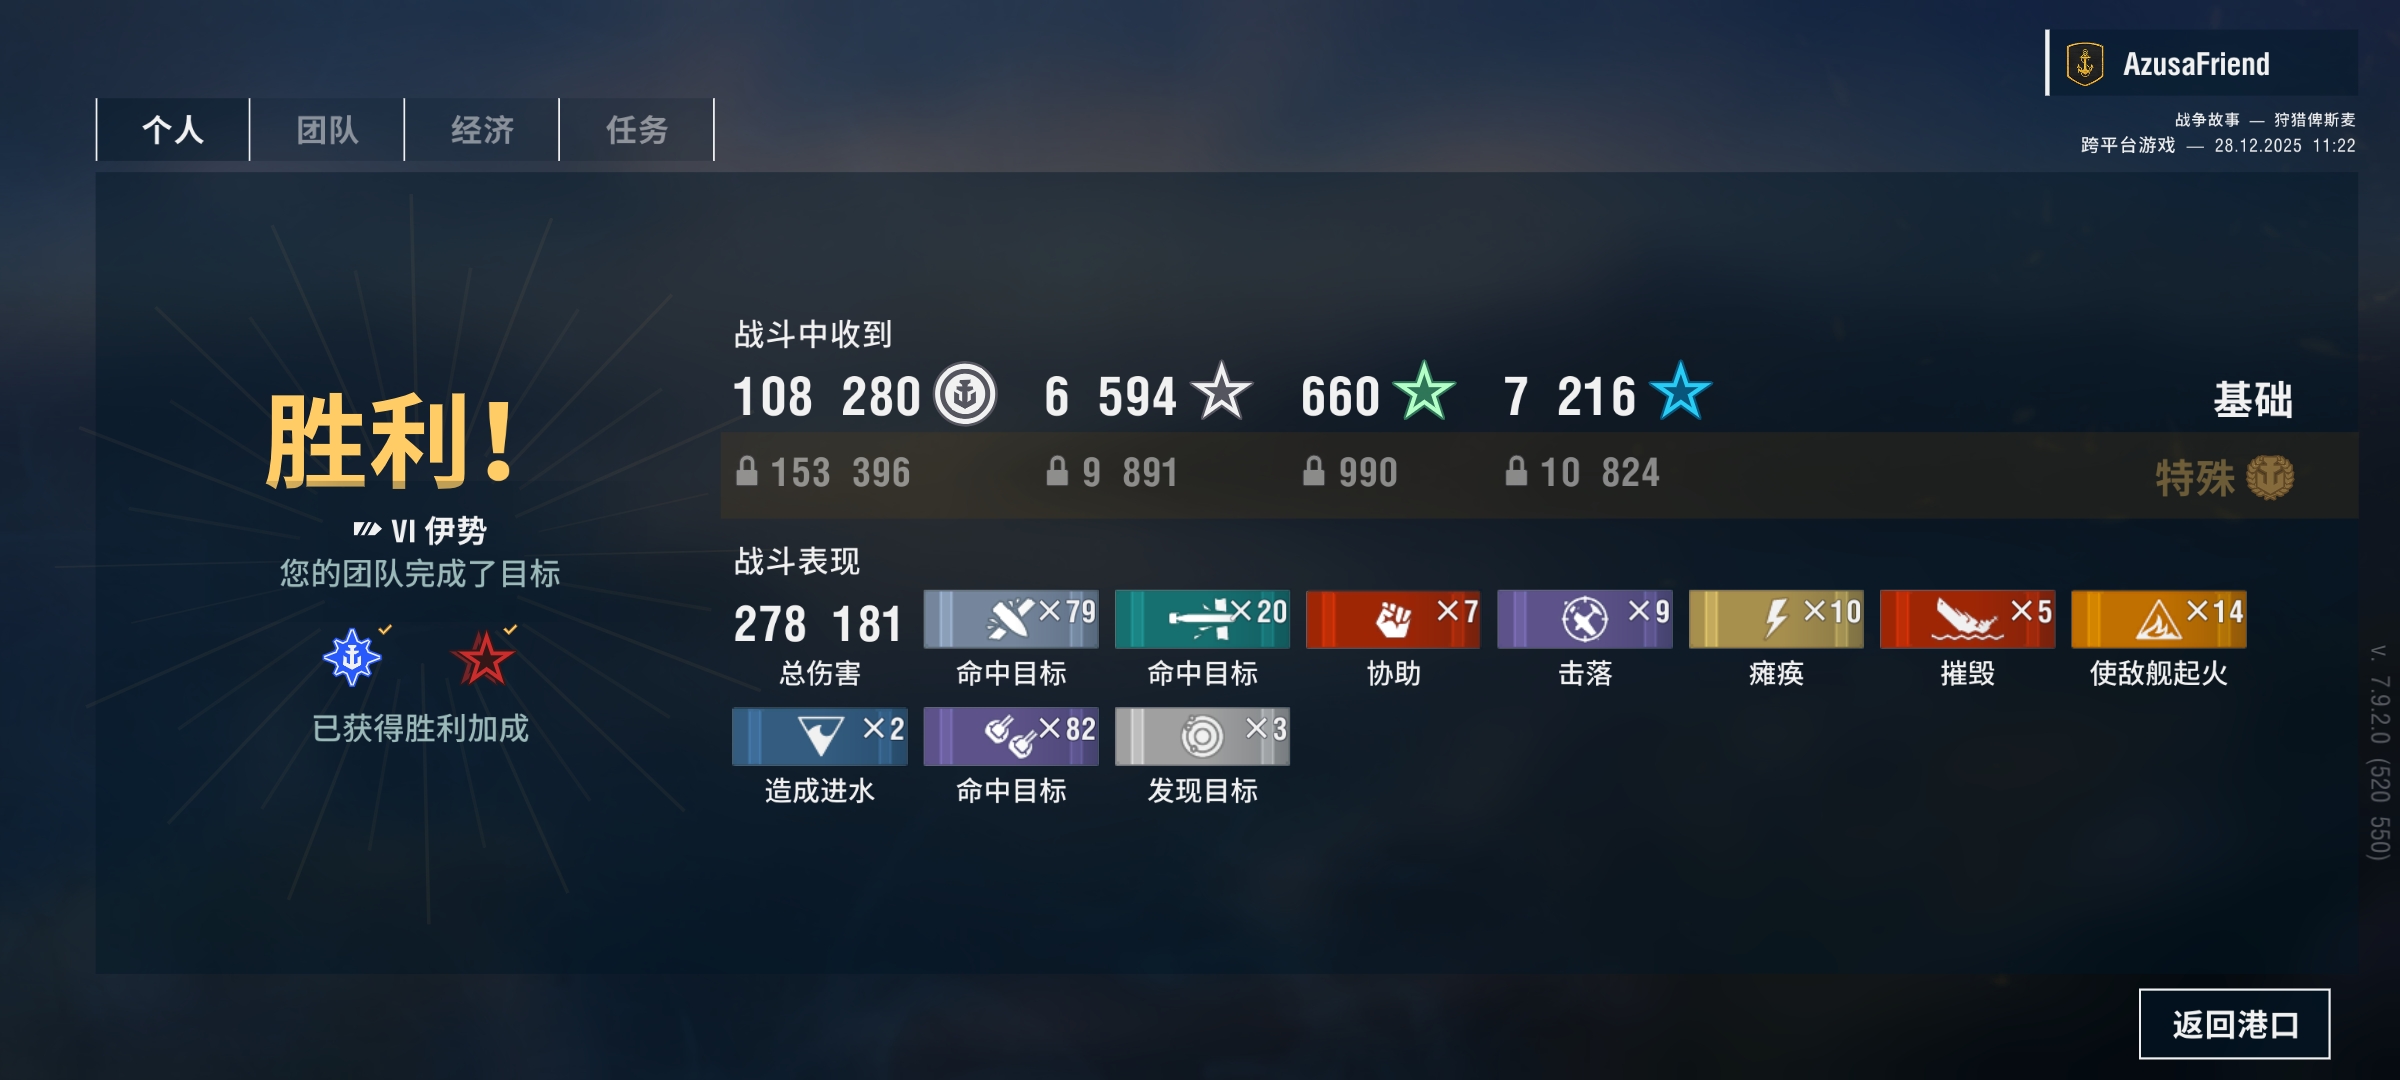Click the locked 特殊 premium rewards row
The height and width of the screenshot is (1080, 2400).
(1539, 475)
